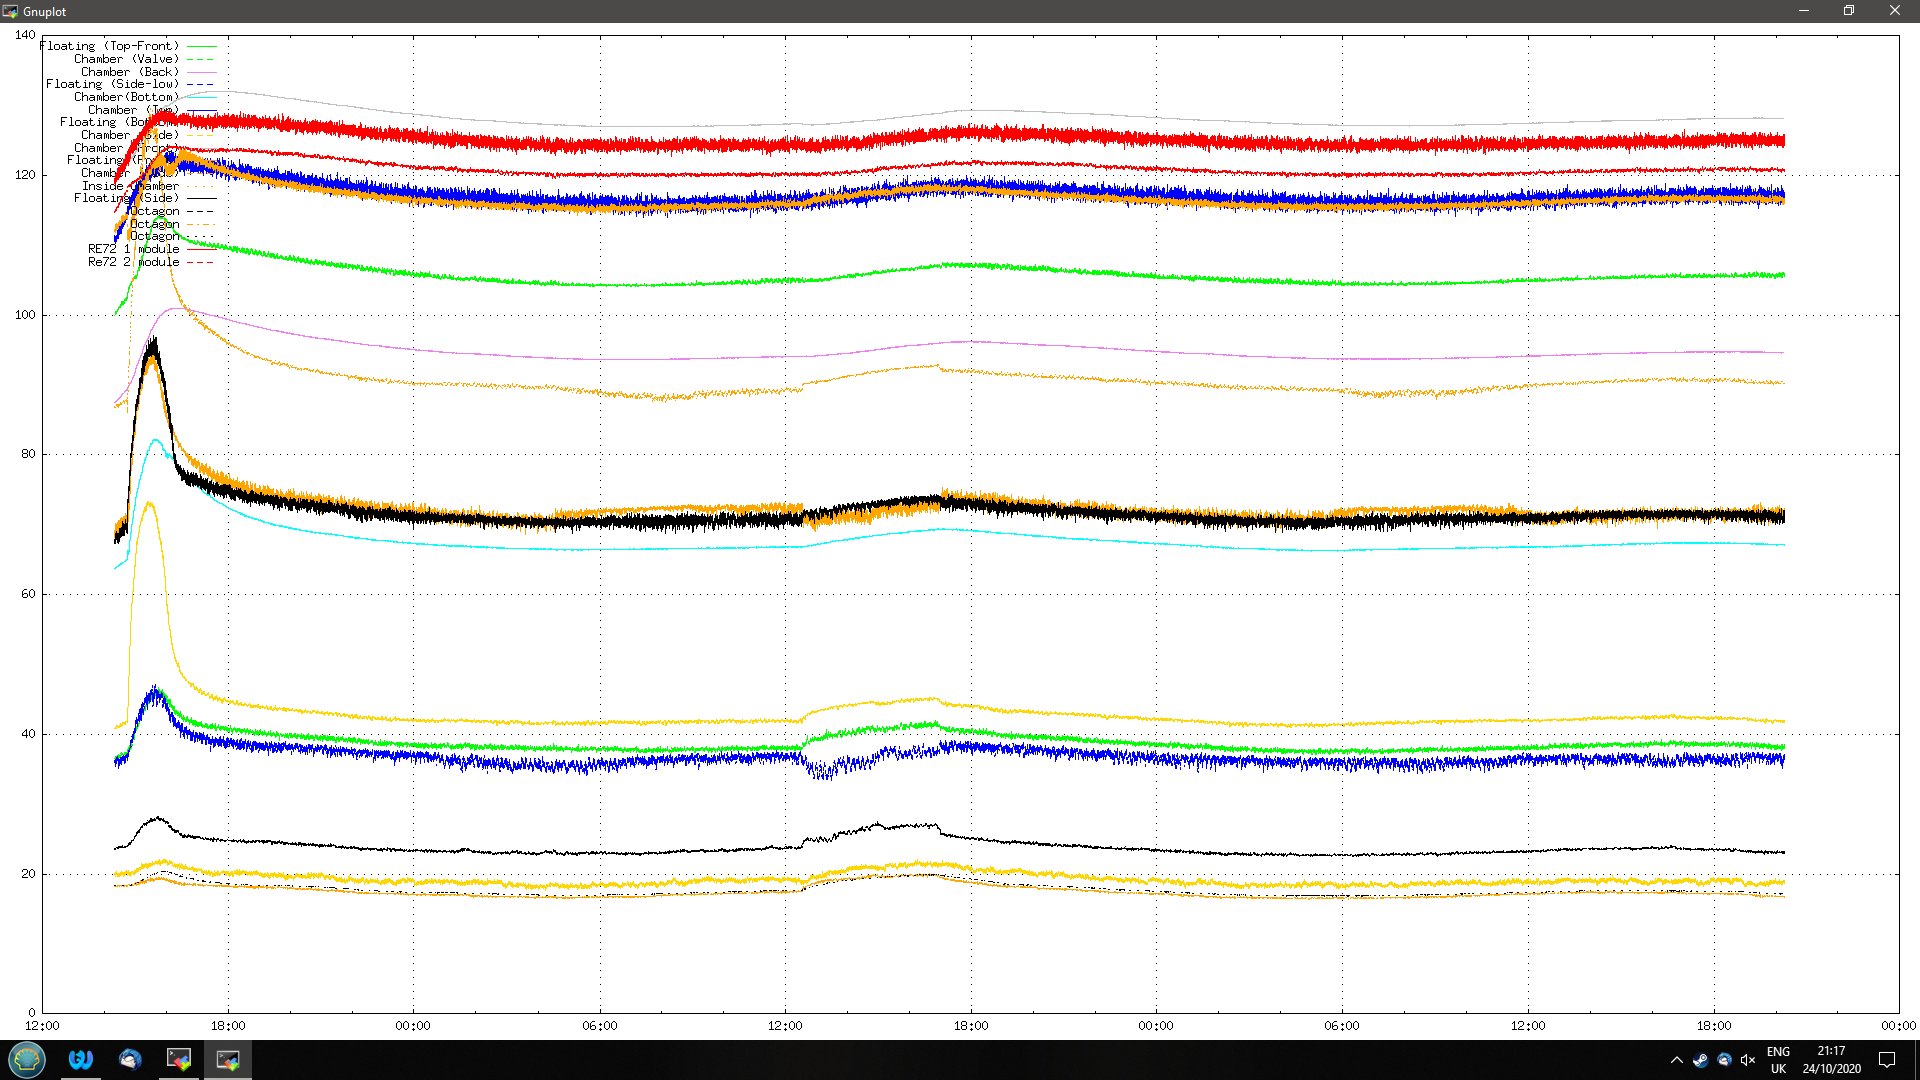Click the 60 y-axis label

tap(28, 594)
